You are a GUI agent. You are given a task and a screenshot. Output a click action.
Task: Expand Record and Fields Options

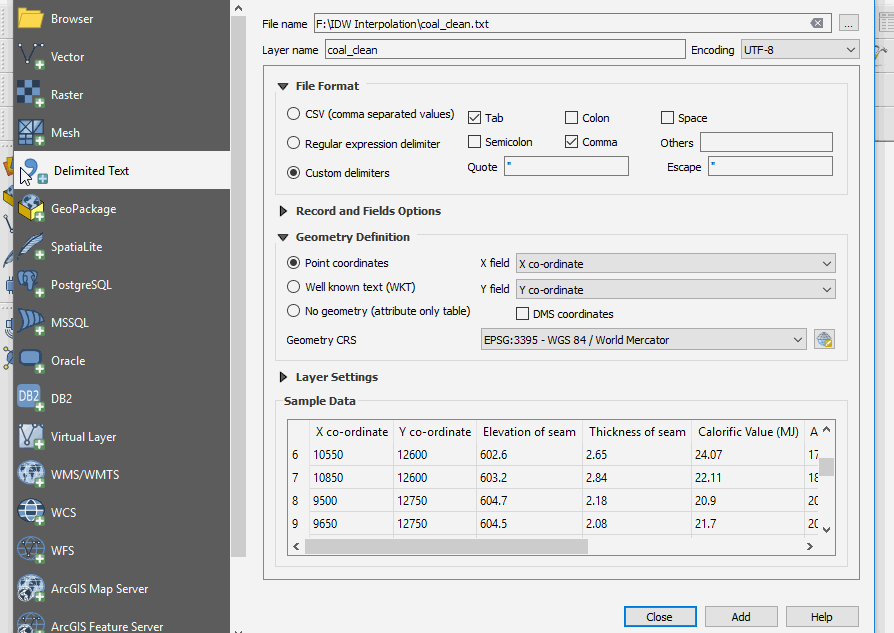pos(283,210)
